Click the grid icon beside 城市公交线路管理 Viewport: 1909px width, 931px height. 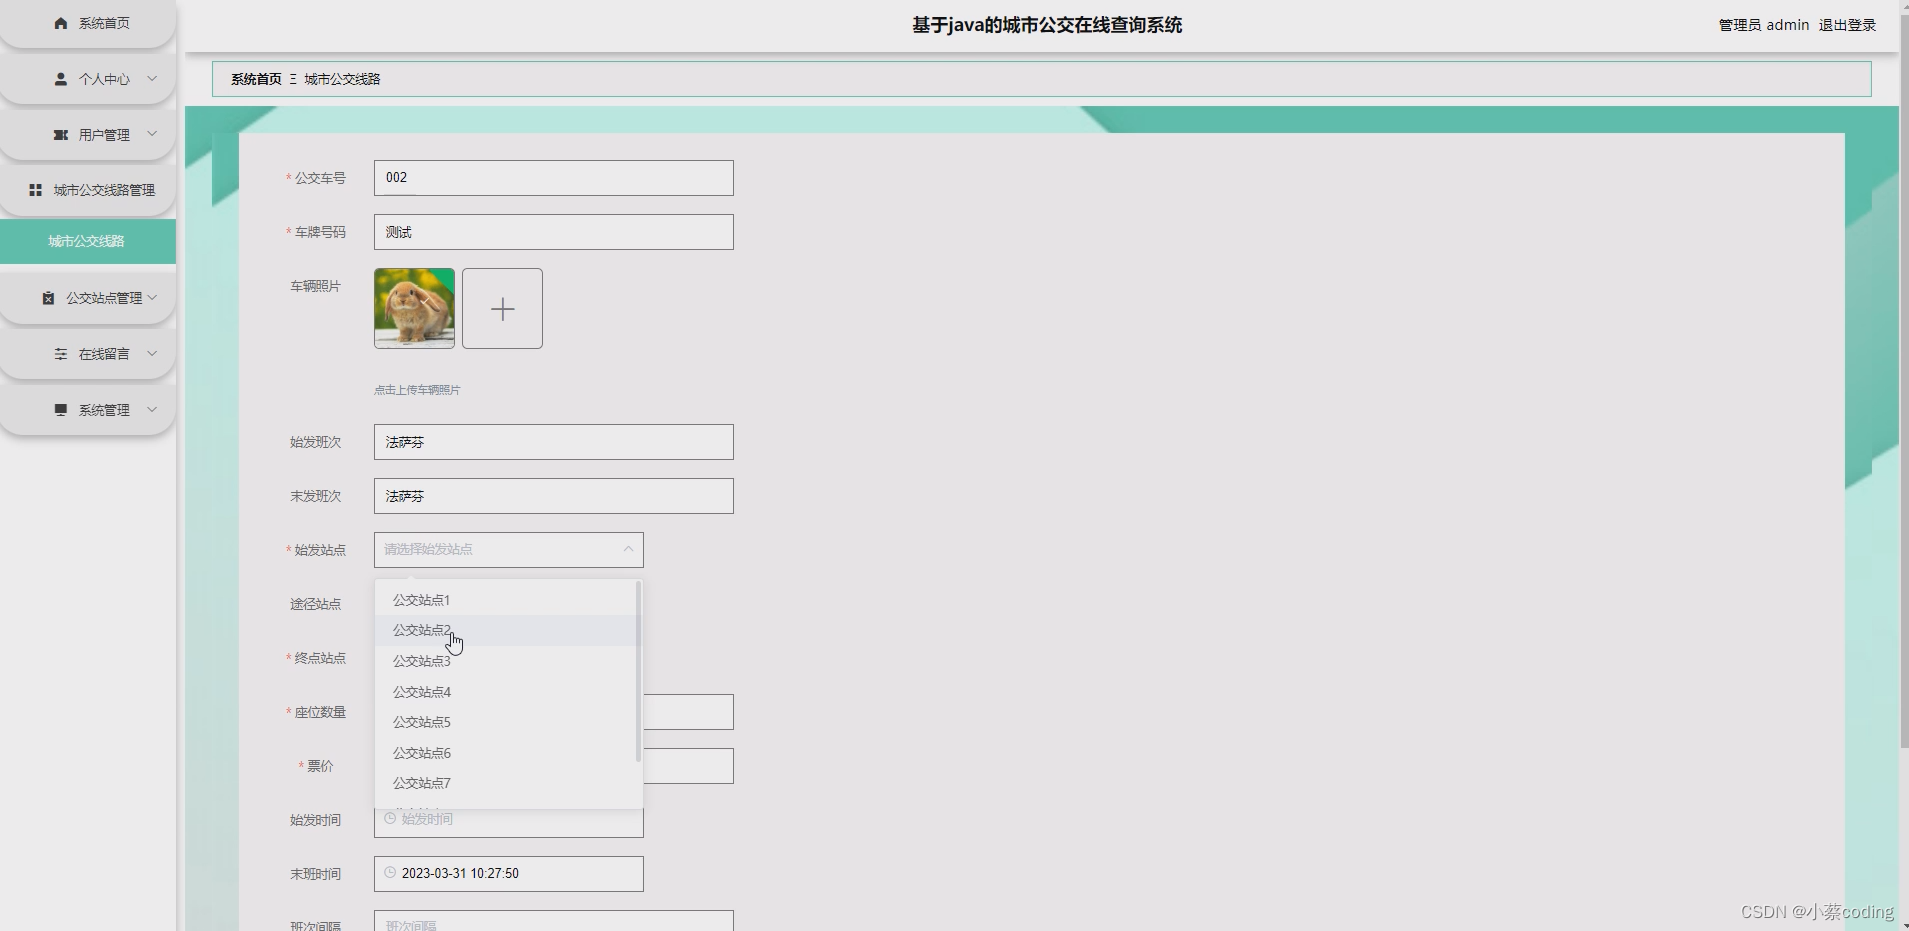click(x=35, y=190)
